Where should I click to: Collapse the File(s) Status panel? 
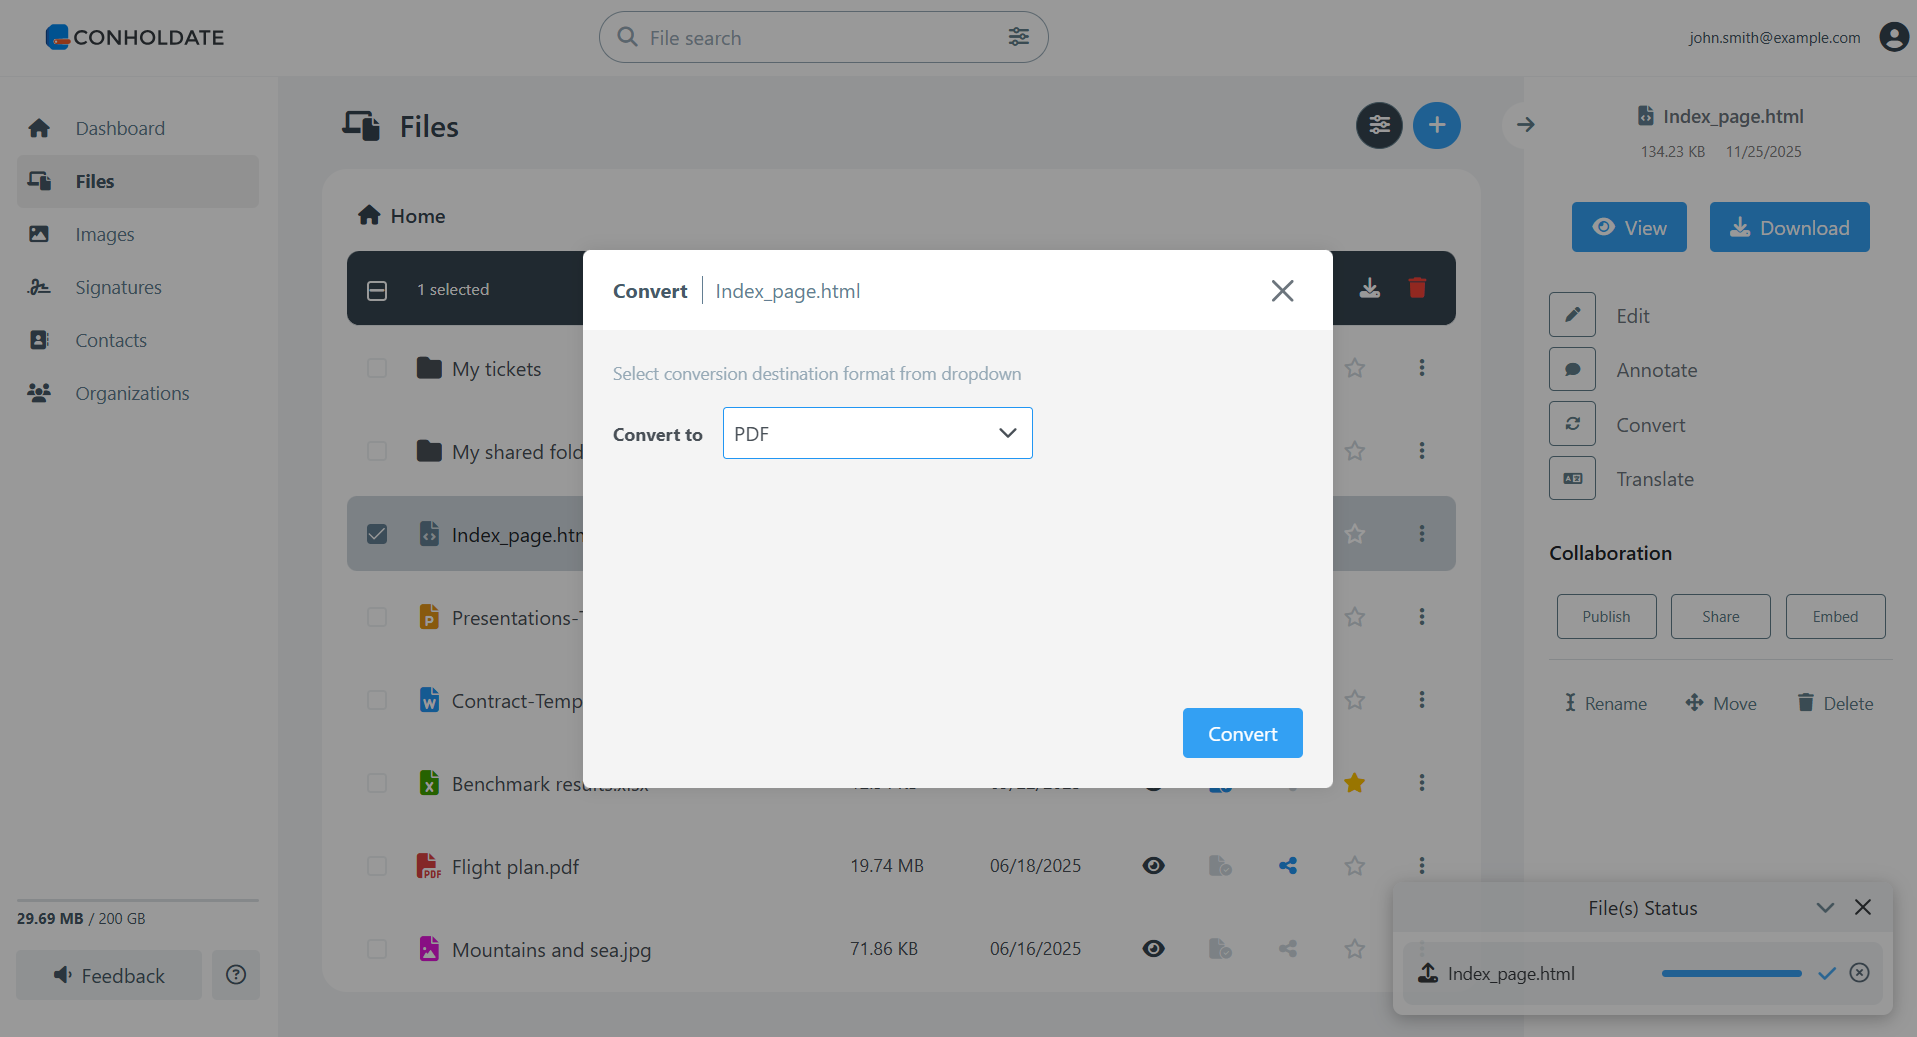(x=1825, y=907)
